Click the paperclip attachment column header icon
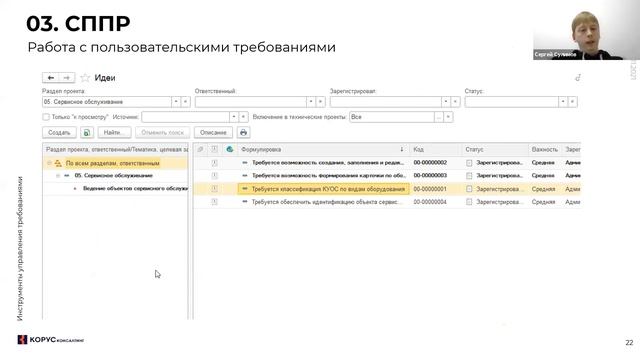 [200, 149]
